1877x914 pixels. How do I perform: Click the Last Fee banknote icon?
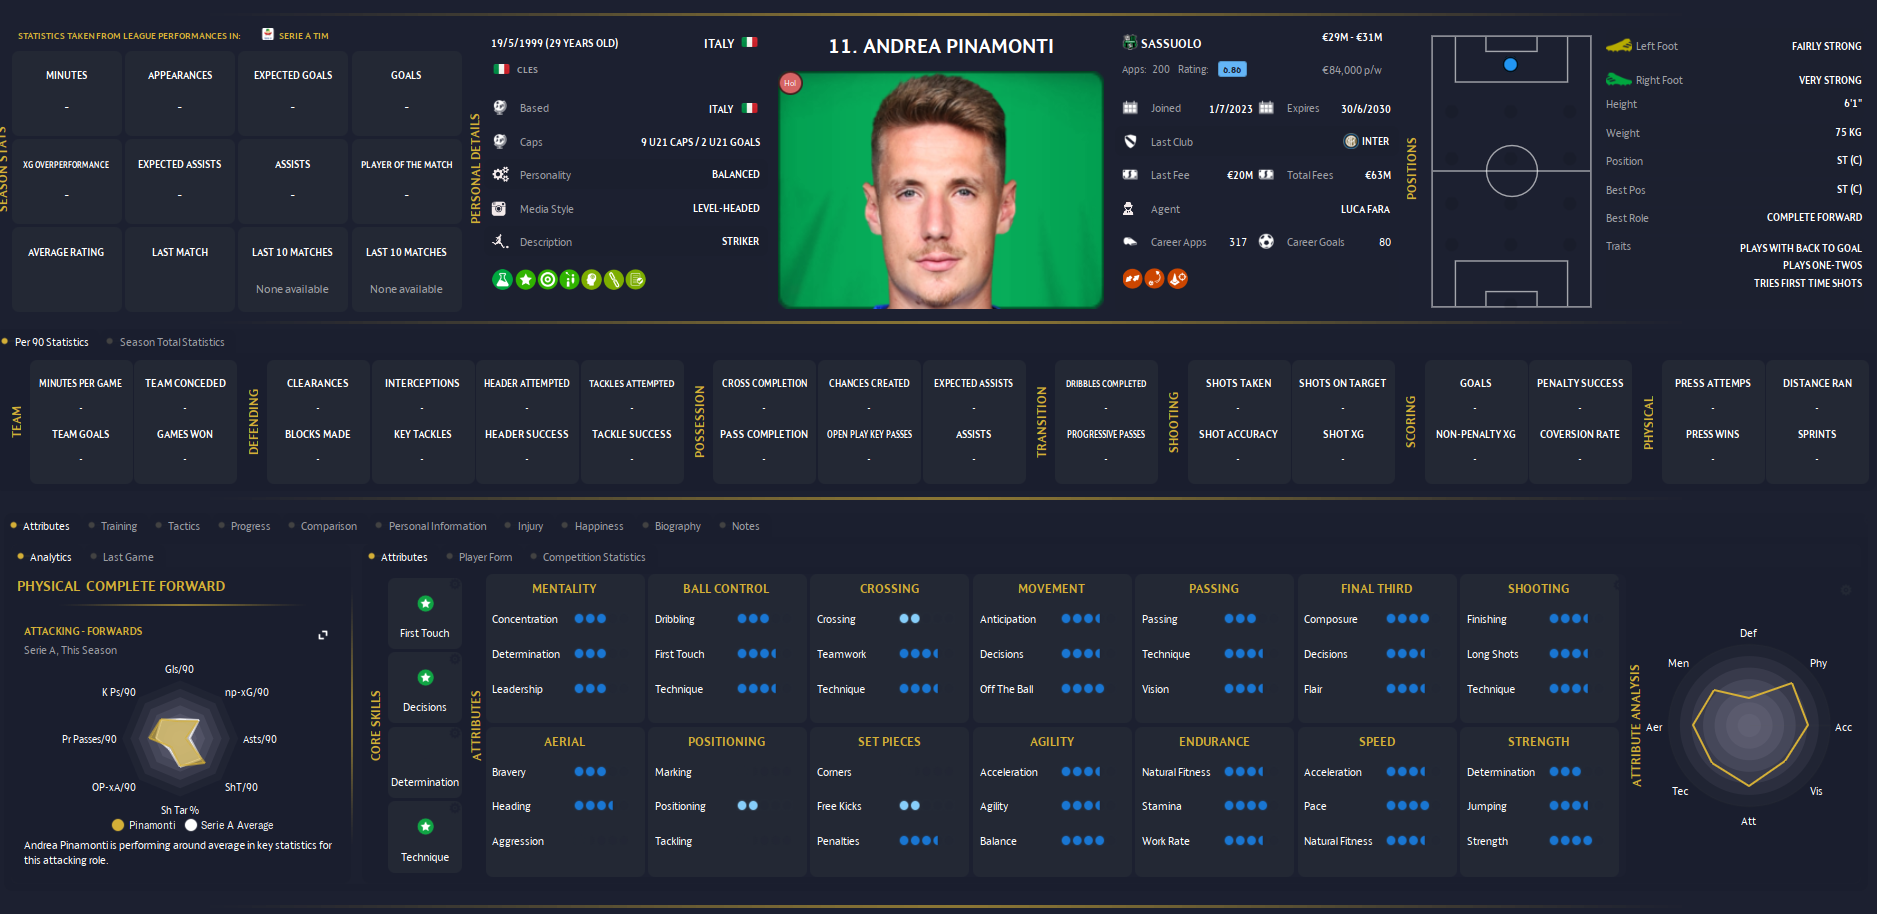point(1130,174)
